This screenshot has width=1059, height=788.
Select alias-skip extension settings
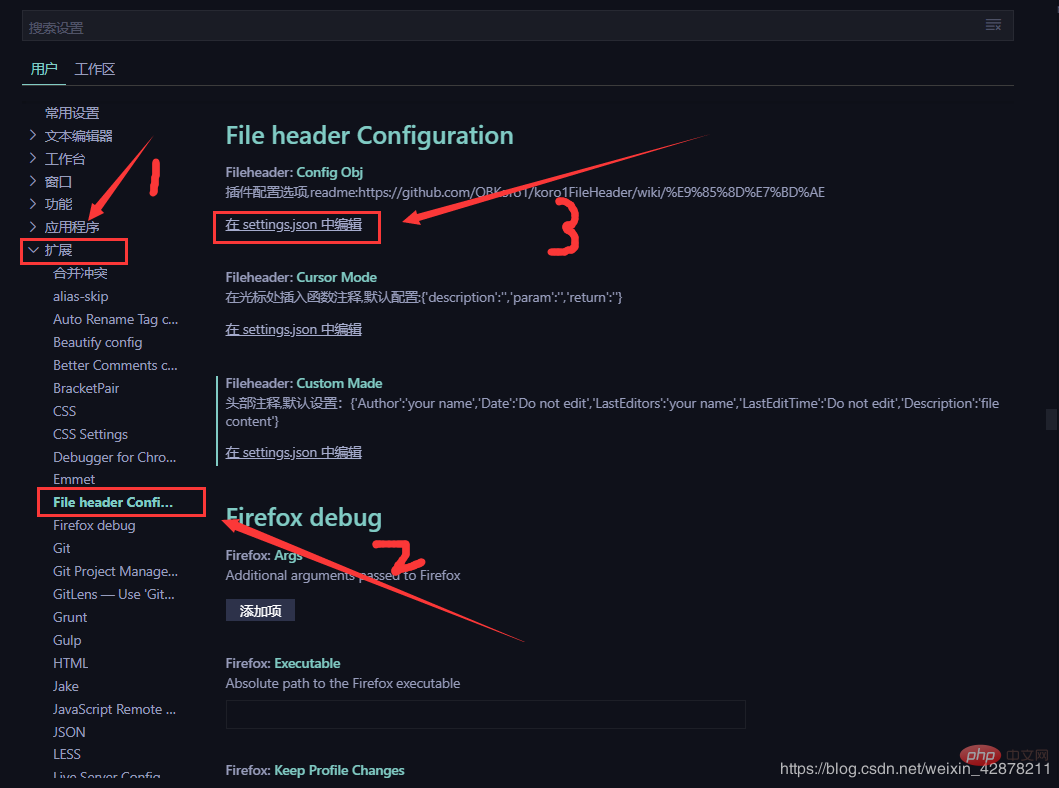(x=80, y=296)
